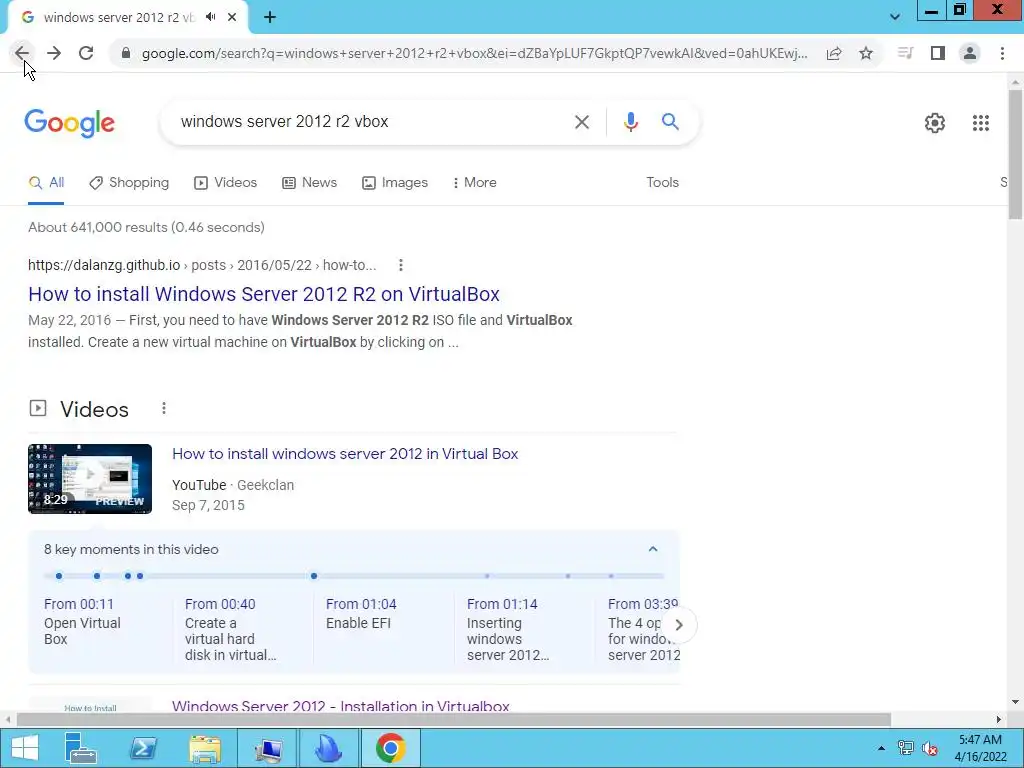Open the Google apps grid
The image size is (1024, 768).
pyautogui.click(x=980, y=123)
